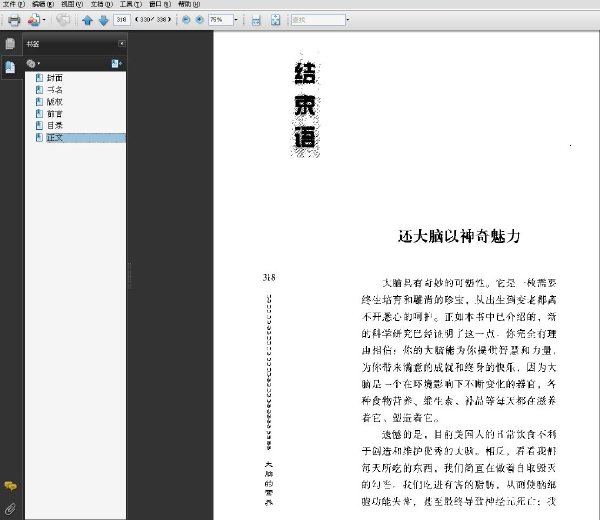
Task: Click the new bookmark icon
Action: (116, 64)
